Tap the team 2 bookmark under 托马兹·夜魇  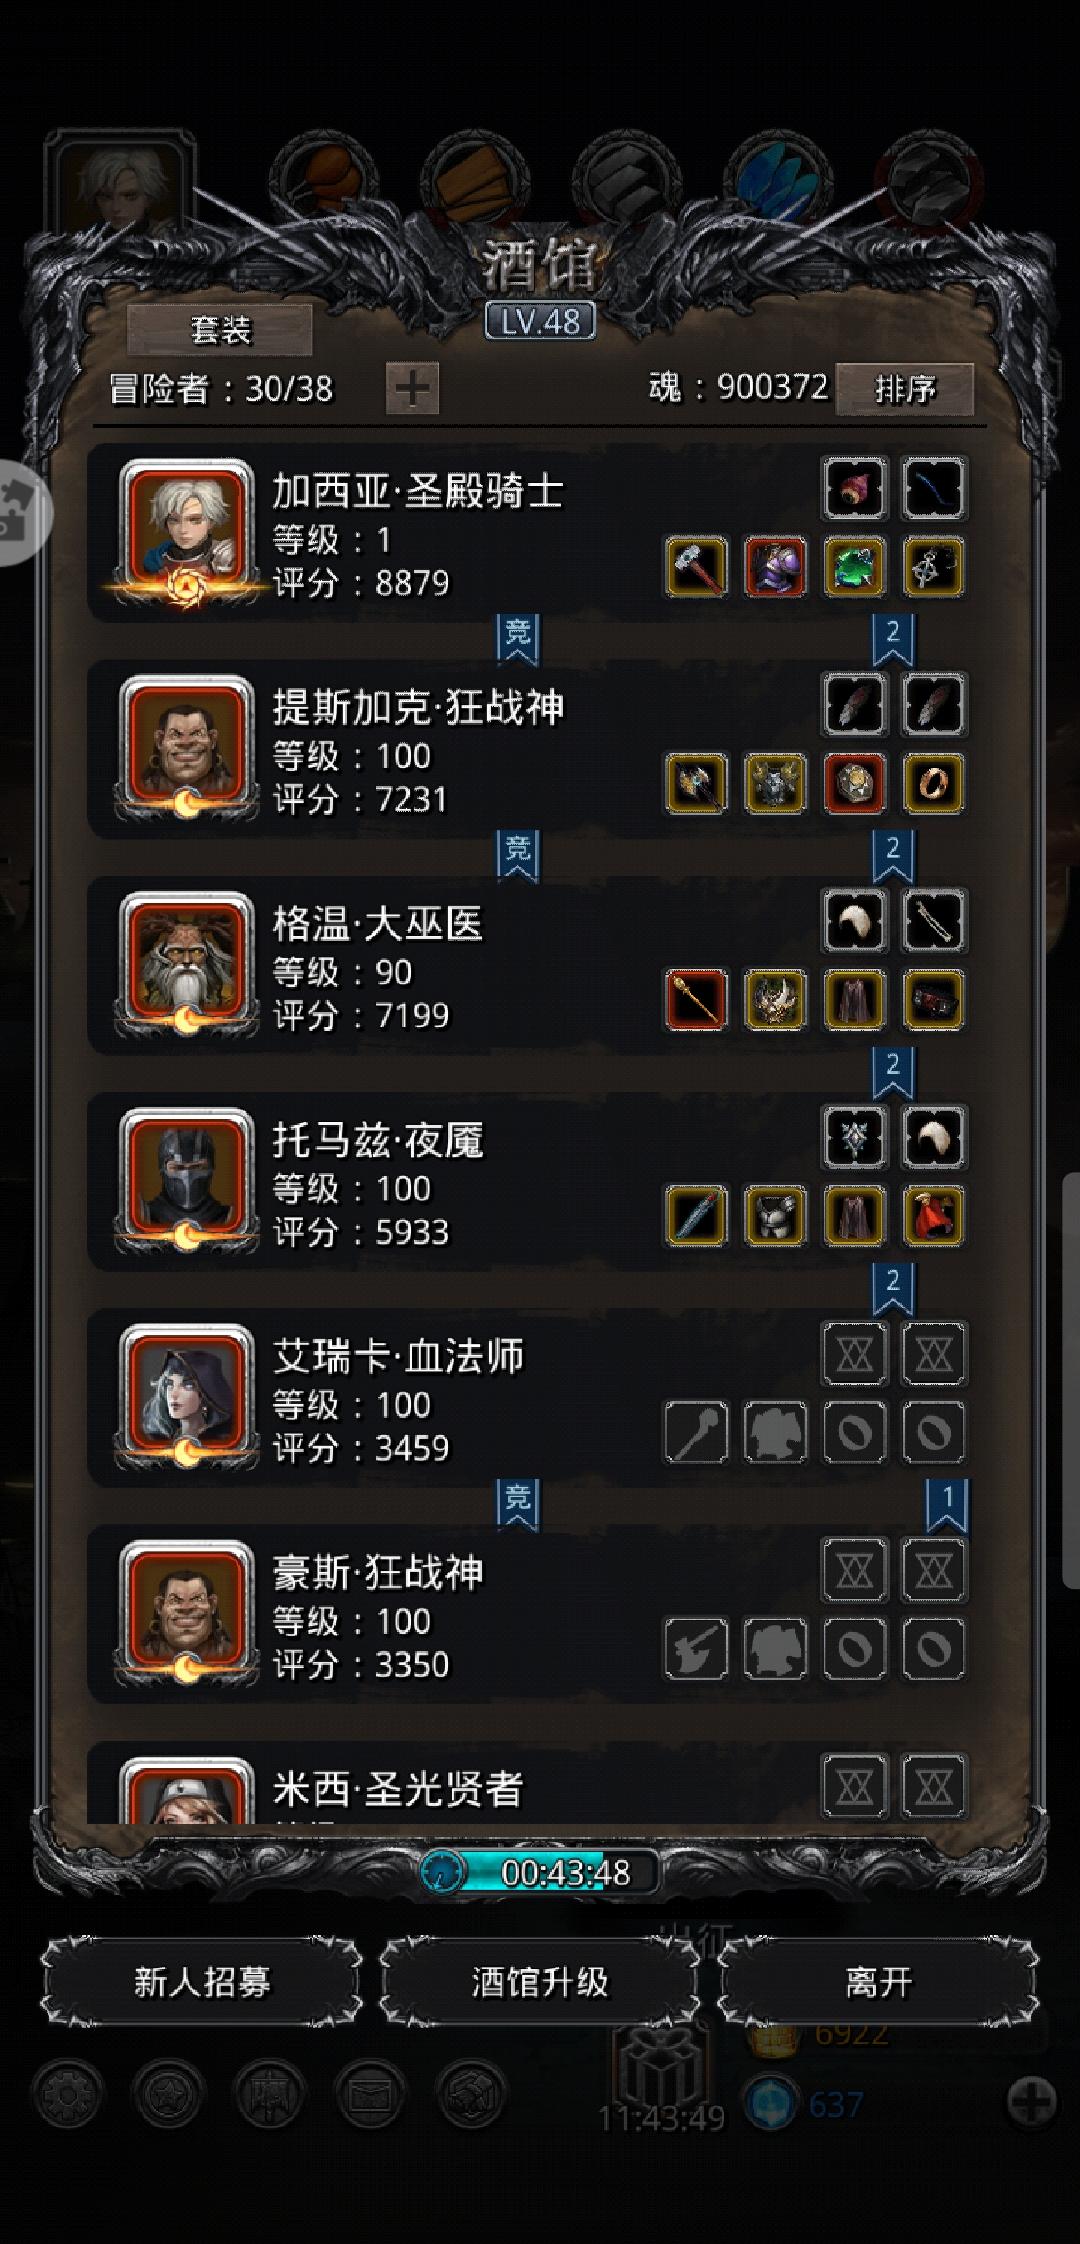click(x=892, y=1288)
